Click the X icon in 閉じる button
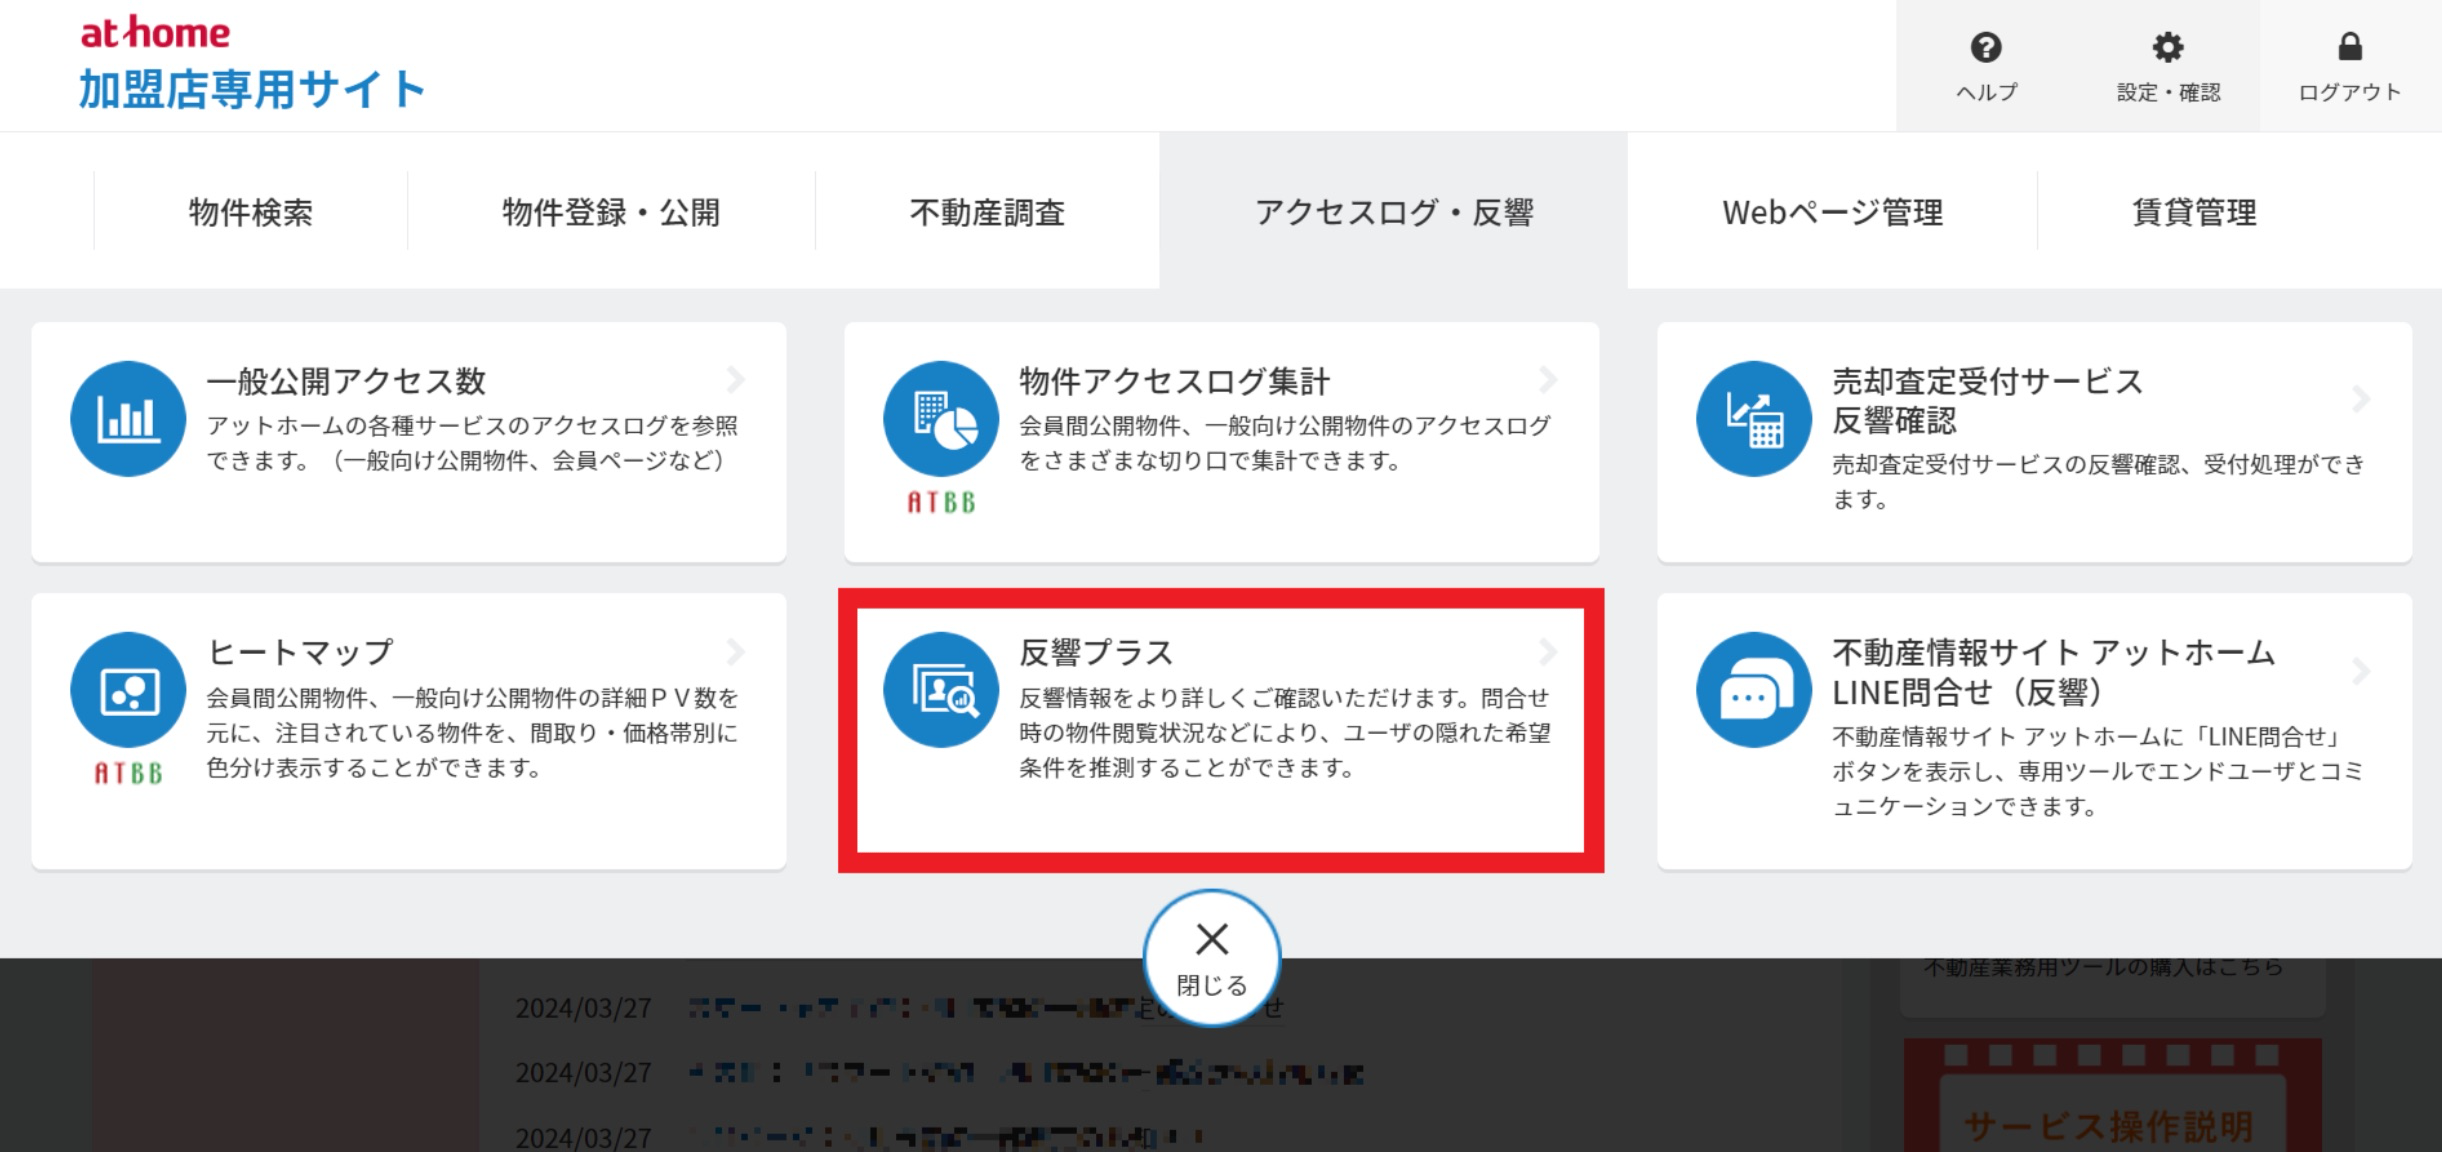This screenshot has height=1152, width=2442. [1212, 939]
